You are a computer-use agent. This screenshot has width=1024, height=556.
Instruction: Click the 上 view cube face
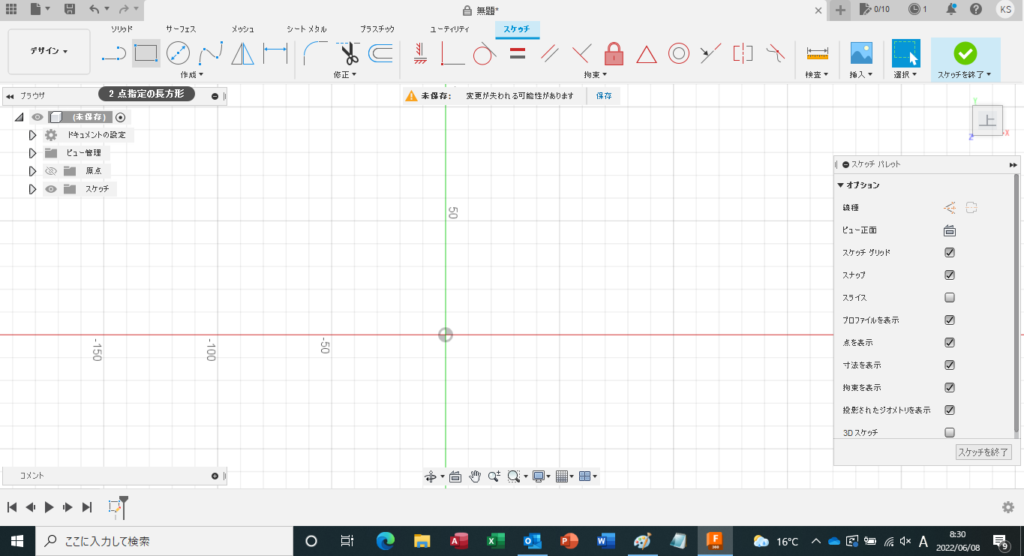(x=987, y=122)
